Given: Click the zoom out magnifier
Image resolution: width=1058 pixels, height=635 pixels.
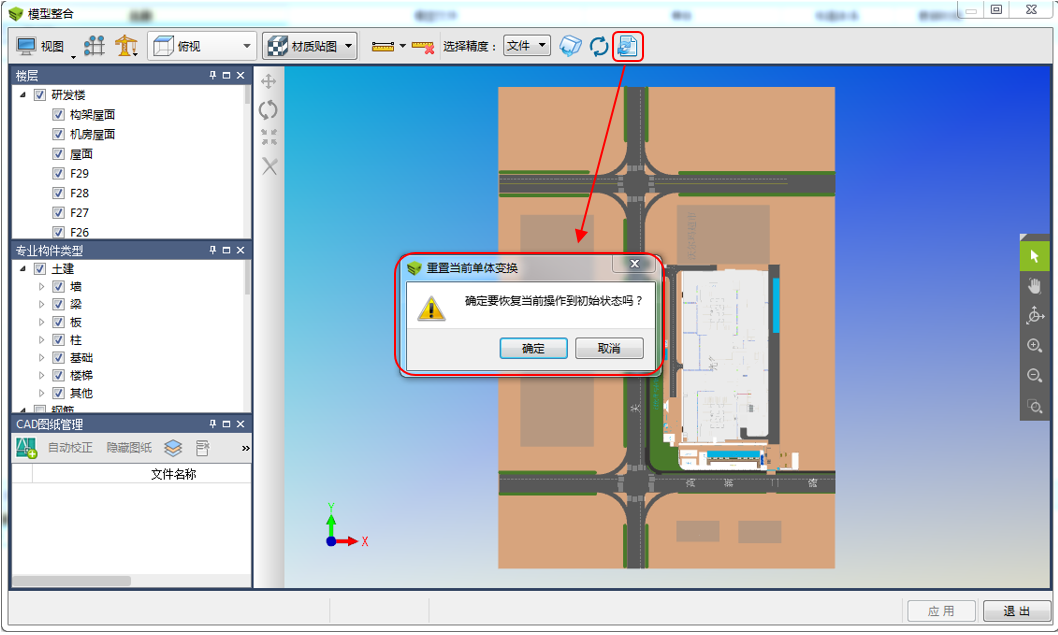Looking at the screenshot, I should pos(1034,375).
